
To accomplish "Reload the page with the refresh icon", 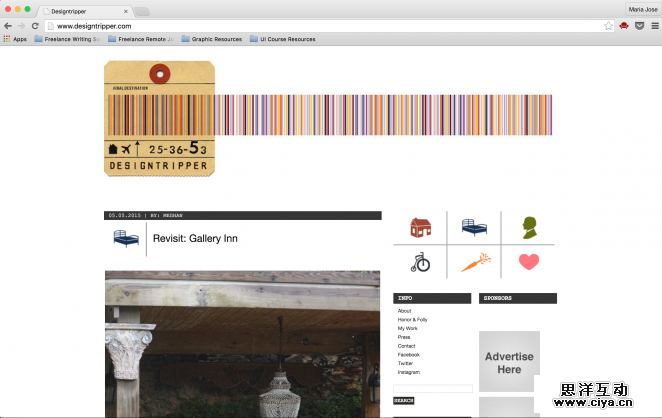I will [x=35, y=26].
